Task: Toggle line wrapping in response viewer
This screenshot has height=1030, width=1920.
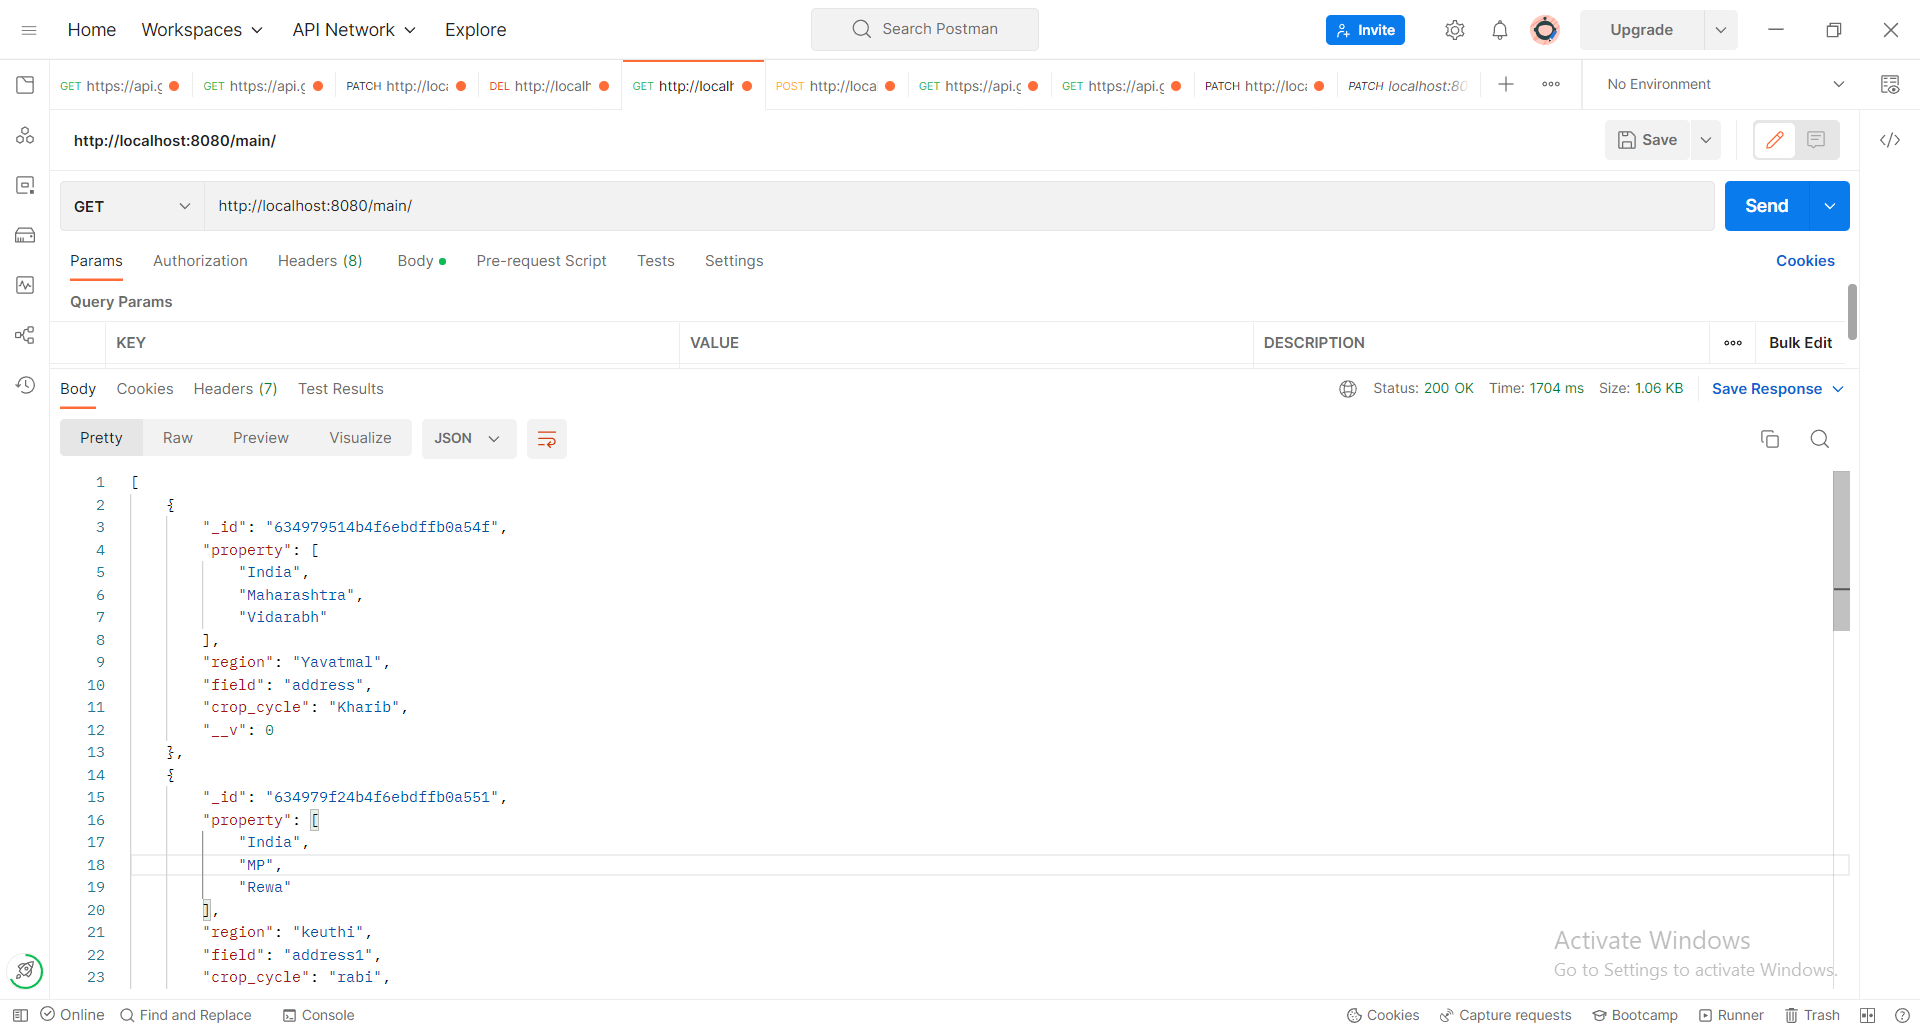Action: point(546,438)
